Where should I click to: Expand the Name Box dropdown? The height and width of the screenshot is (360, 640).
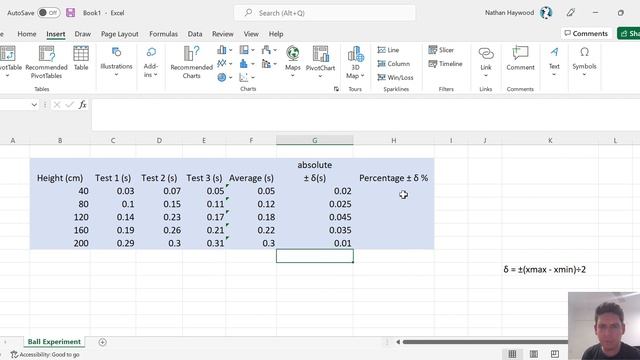click(x=34, y=105)
